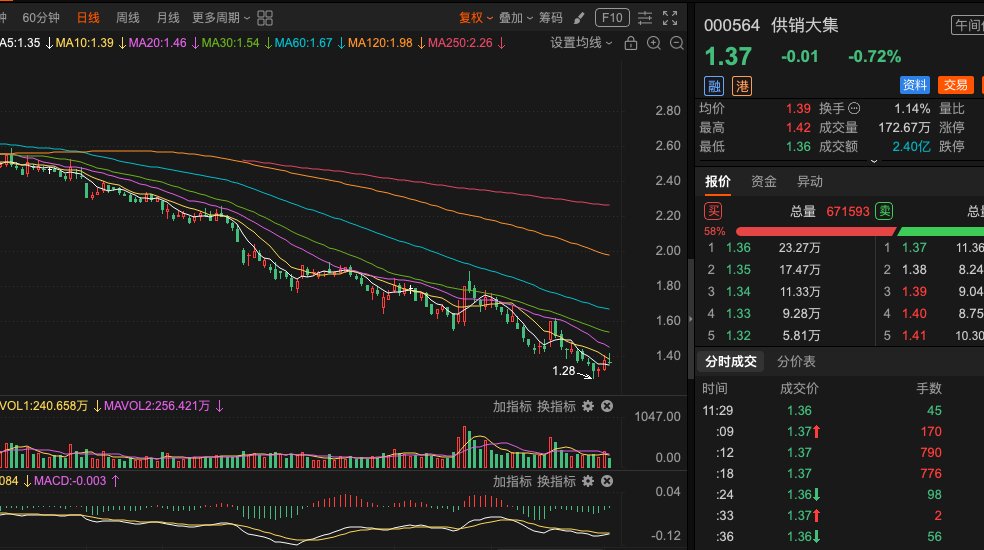Click the 成交额 2.40亿 value

pos(911,146)
